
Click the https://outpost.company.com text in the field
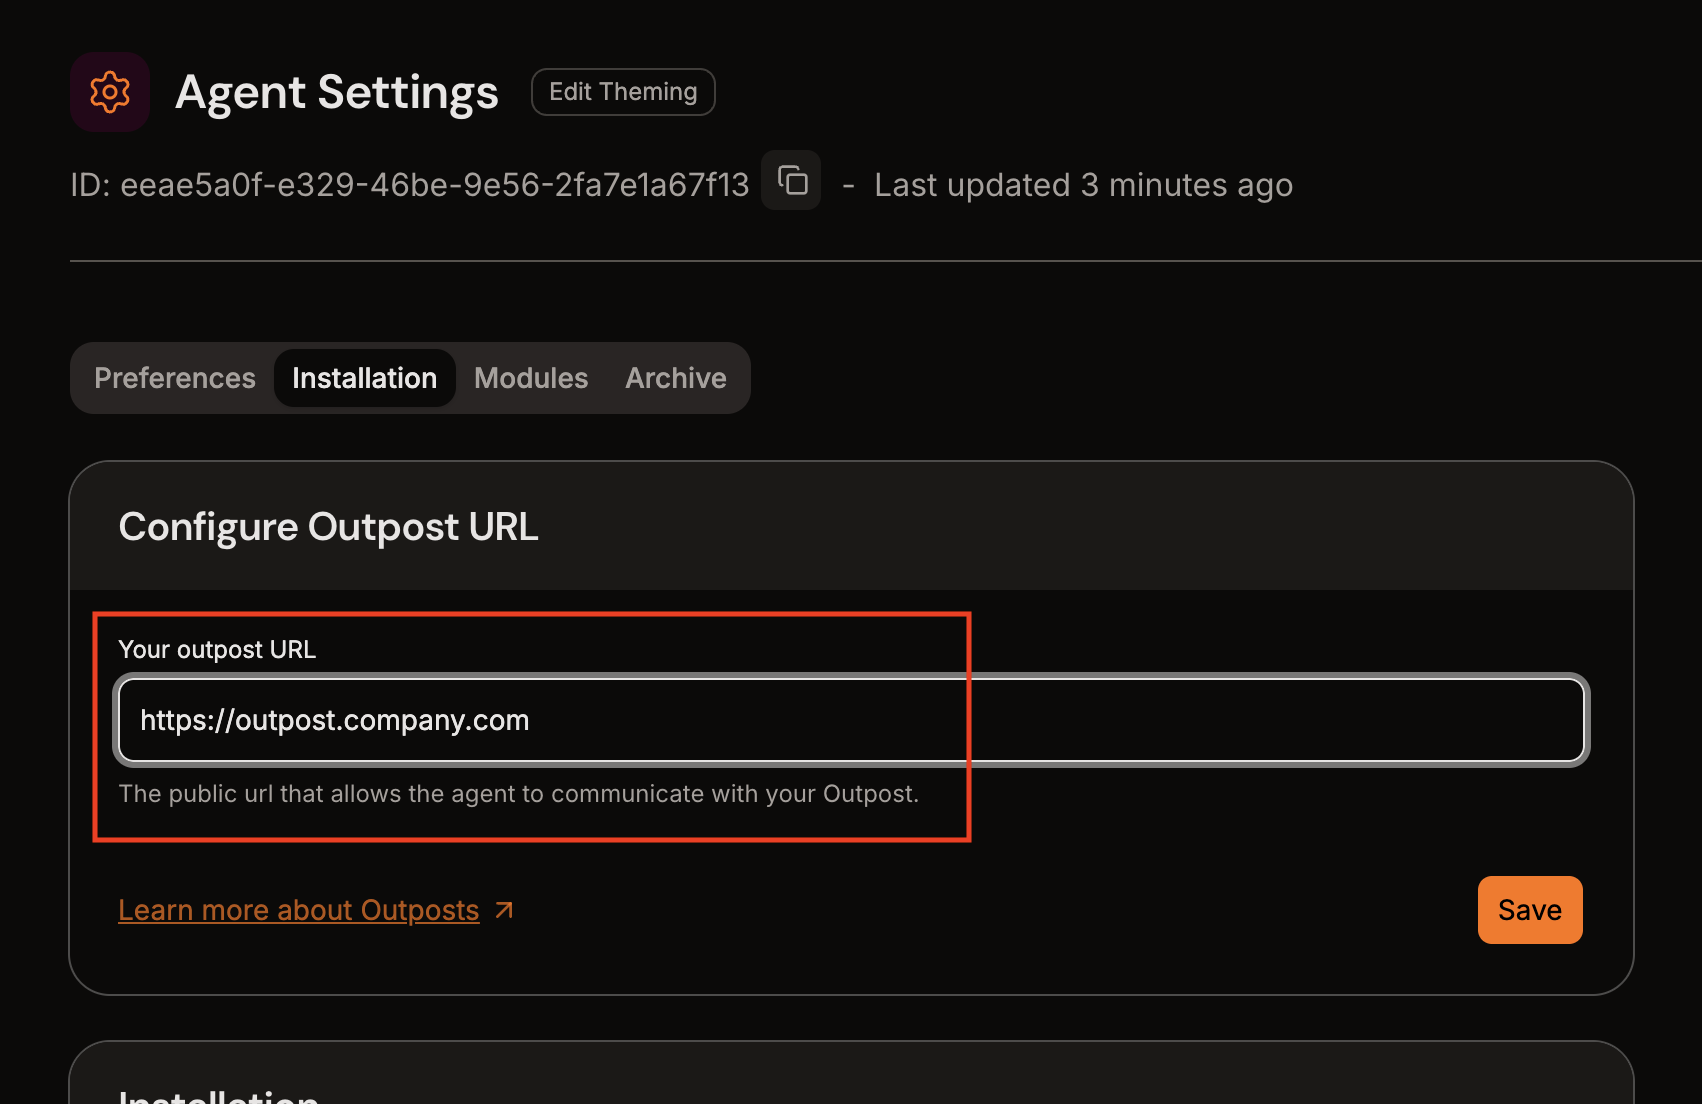point(335,720)
